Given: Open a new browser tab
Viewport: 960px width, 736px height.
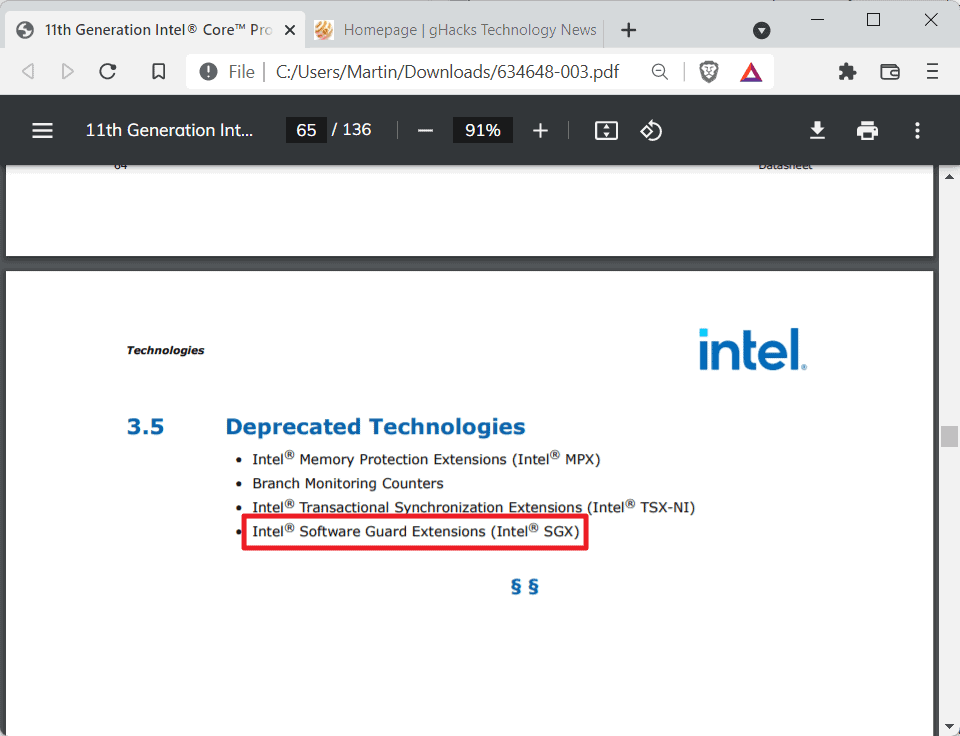Looking at the screenshot, I should click(x=628, y=29).
